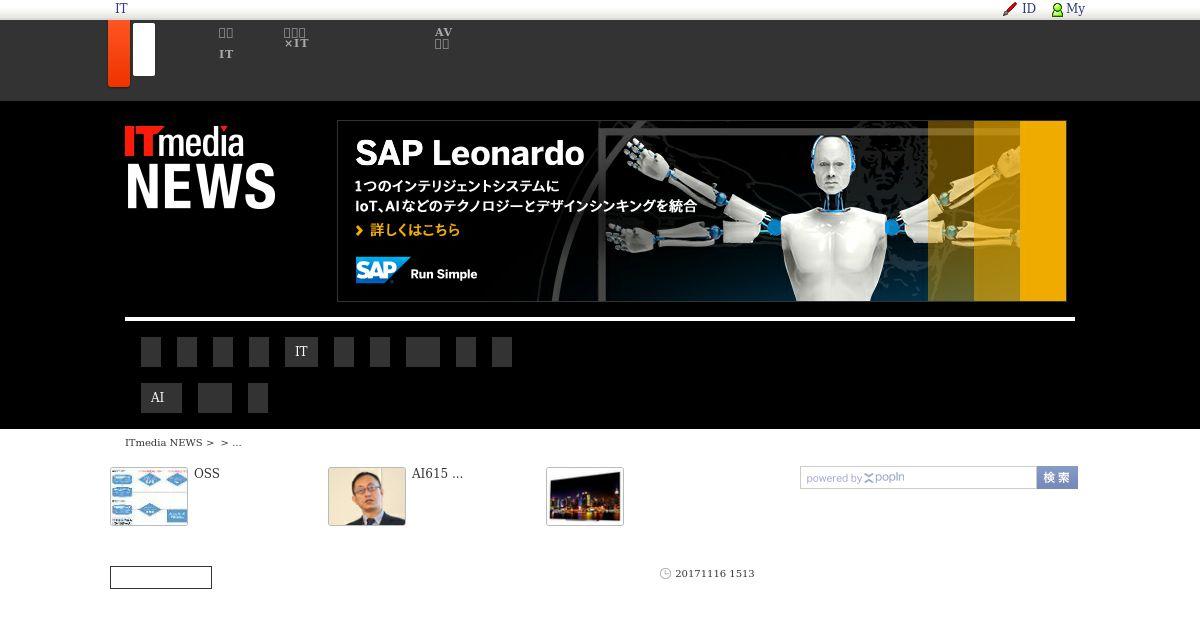Viewport: 1200px width, 630px height.
Task: Open the OSS article link
Action: tap(207, 473)
